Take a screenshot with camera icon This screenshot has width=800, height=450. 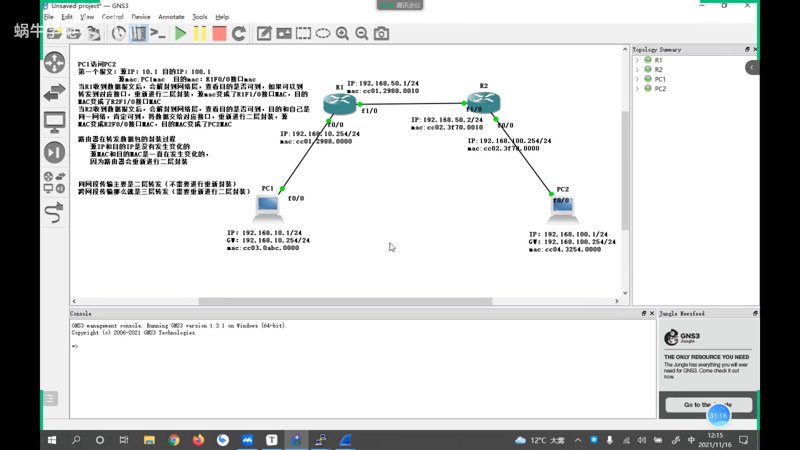click(x=381, y=34)
